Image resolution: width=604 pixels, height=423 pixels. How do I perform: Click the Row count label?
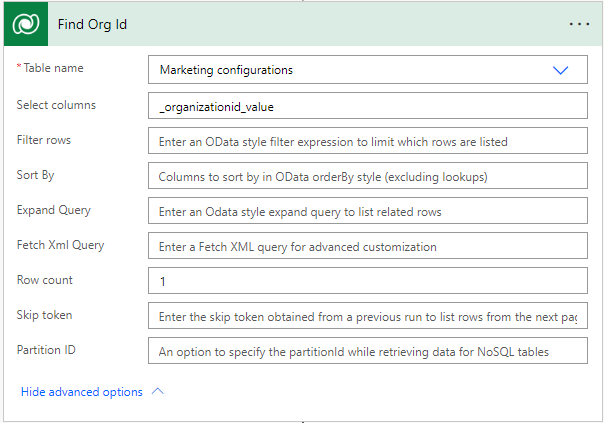44,280
